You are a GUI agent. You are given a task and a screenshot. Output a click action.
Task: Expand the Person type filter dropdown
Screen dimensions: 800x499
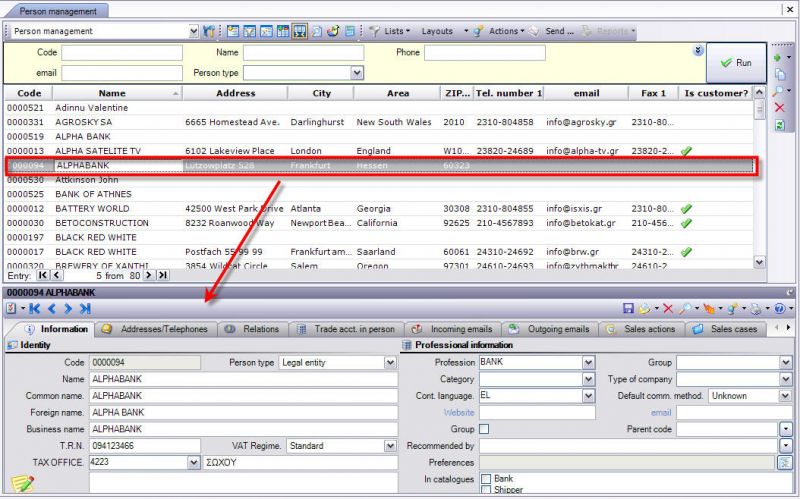(x=357, y=73)
